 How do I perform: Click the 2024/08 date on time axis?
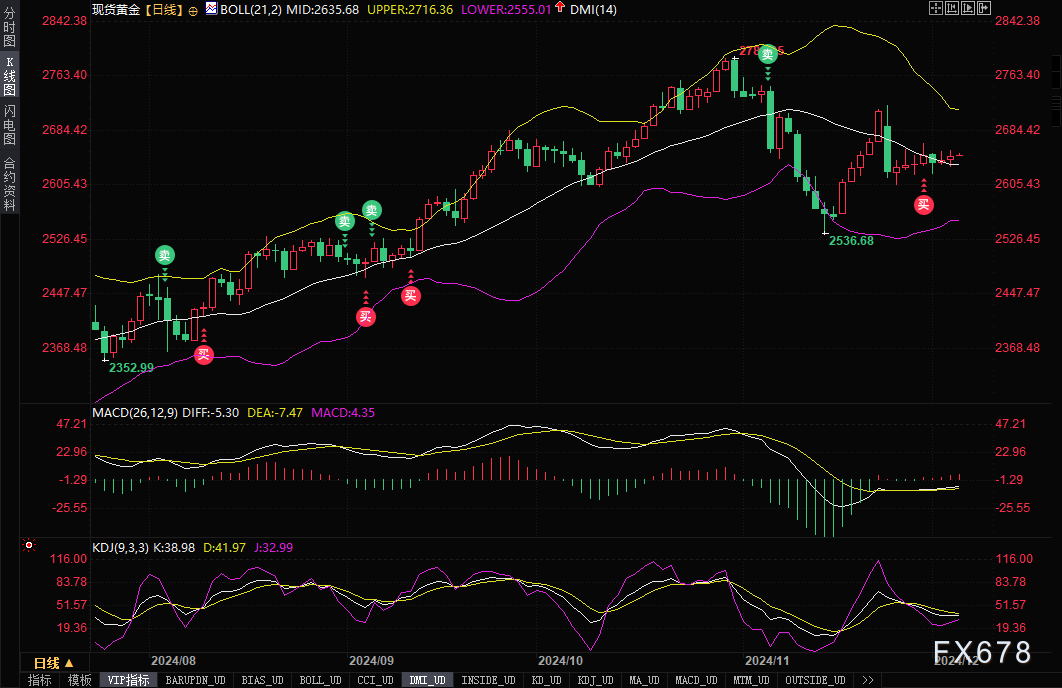point(173,660)
